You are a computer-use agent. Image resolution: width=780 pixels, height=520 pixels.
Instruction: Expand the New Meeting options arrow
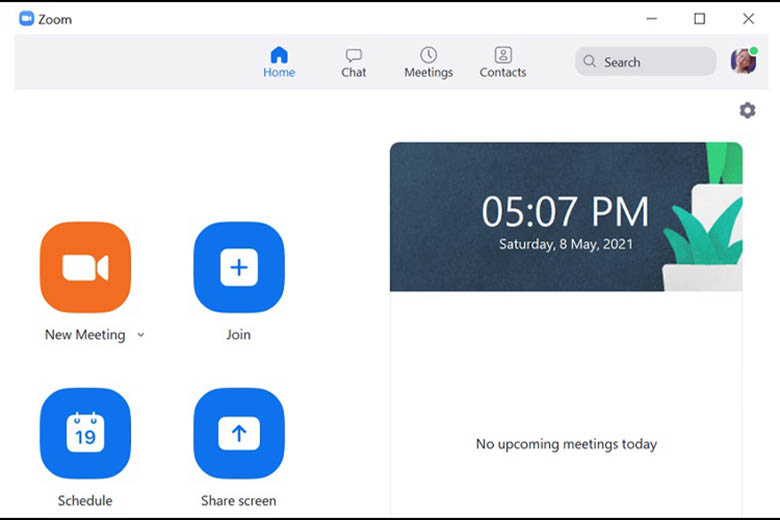[141, 335]
